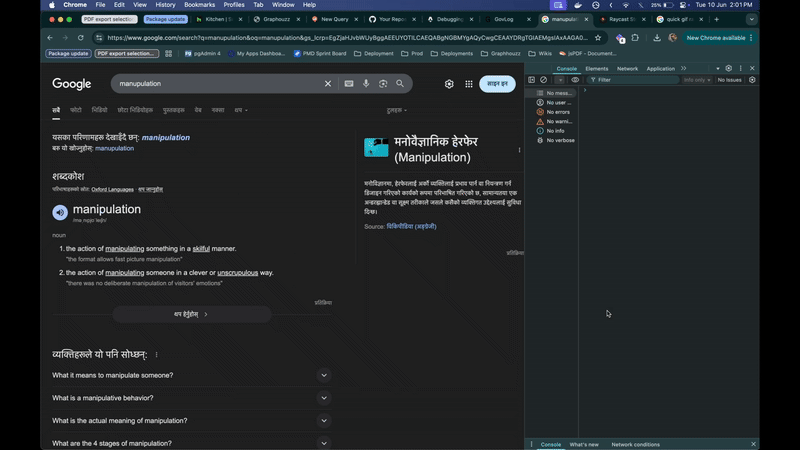Open knowledge panel more options menu
Screen dimensions: 800x450
click(x=519, y=150)
